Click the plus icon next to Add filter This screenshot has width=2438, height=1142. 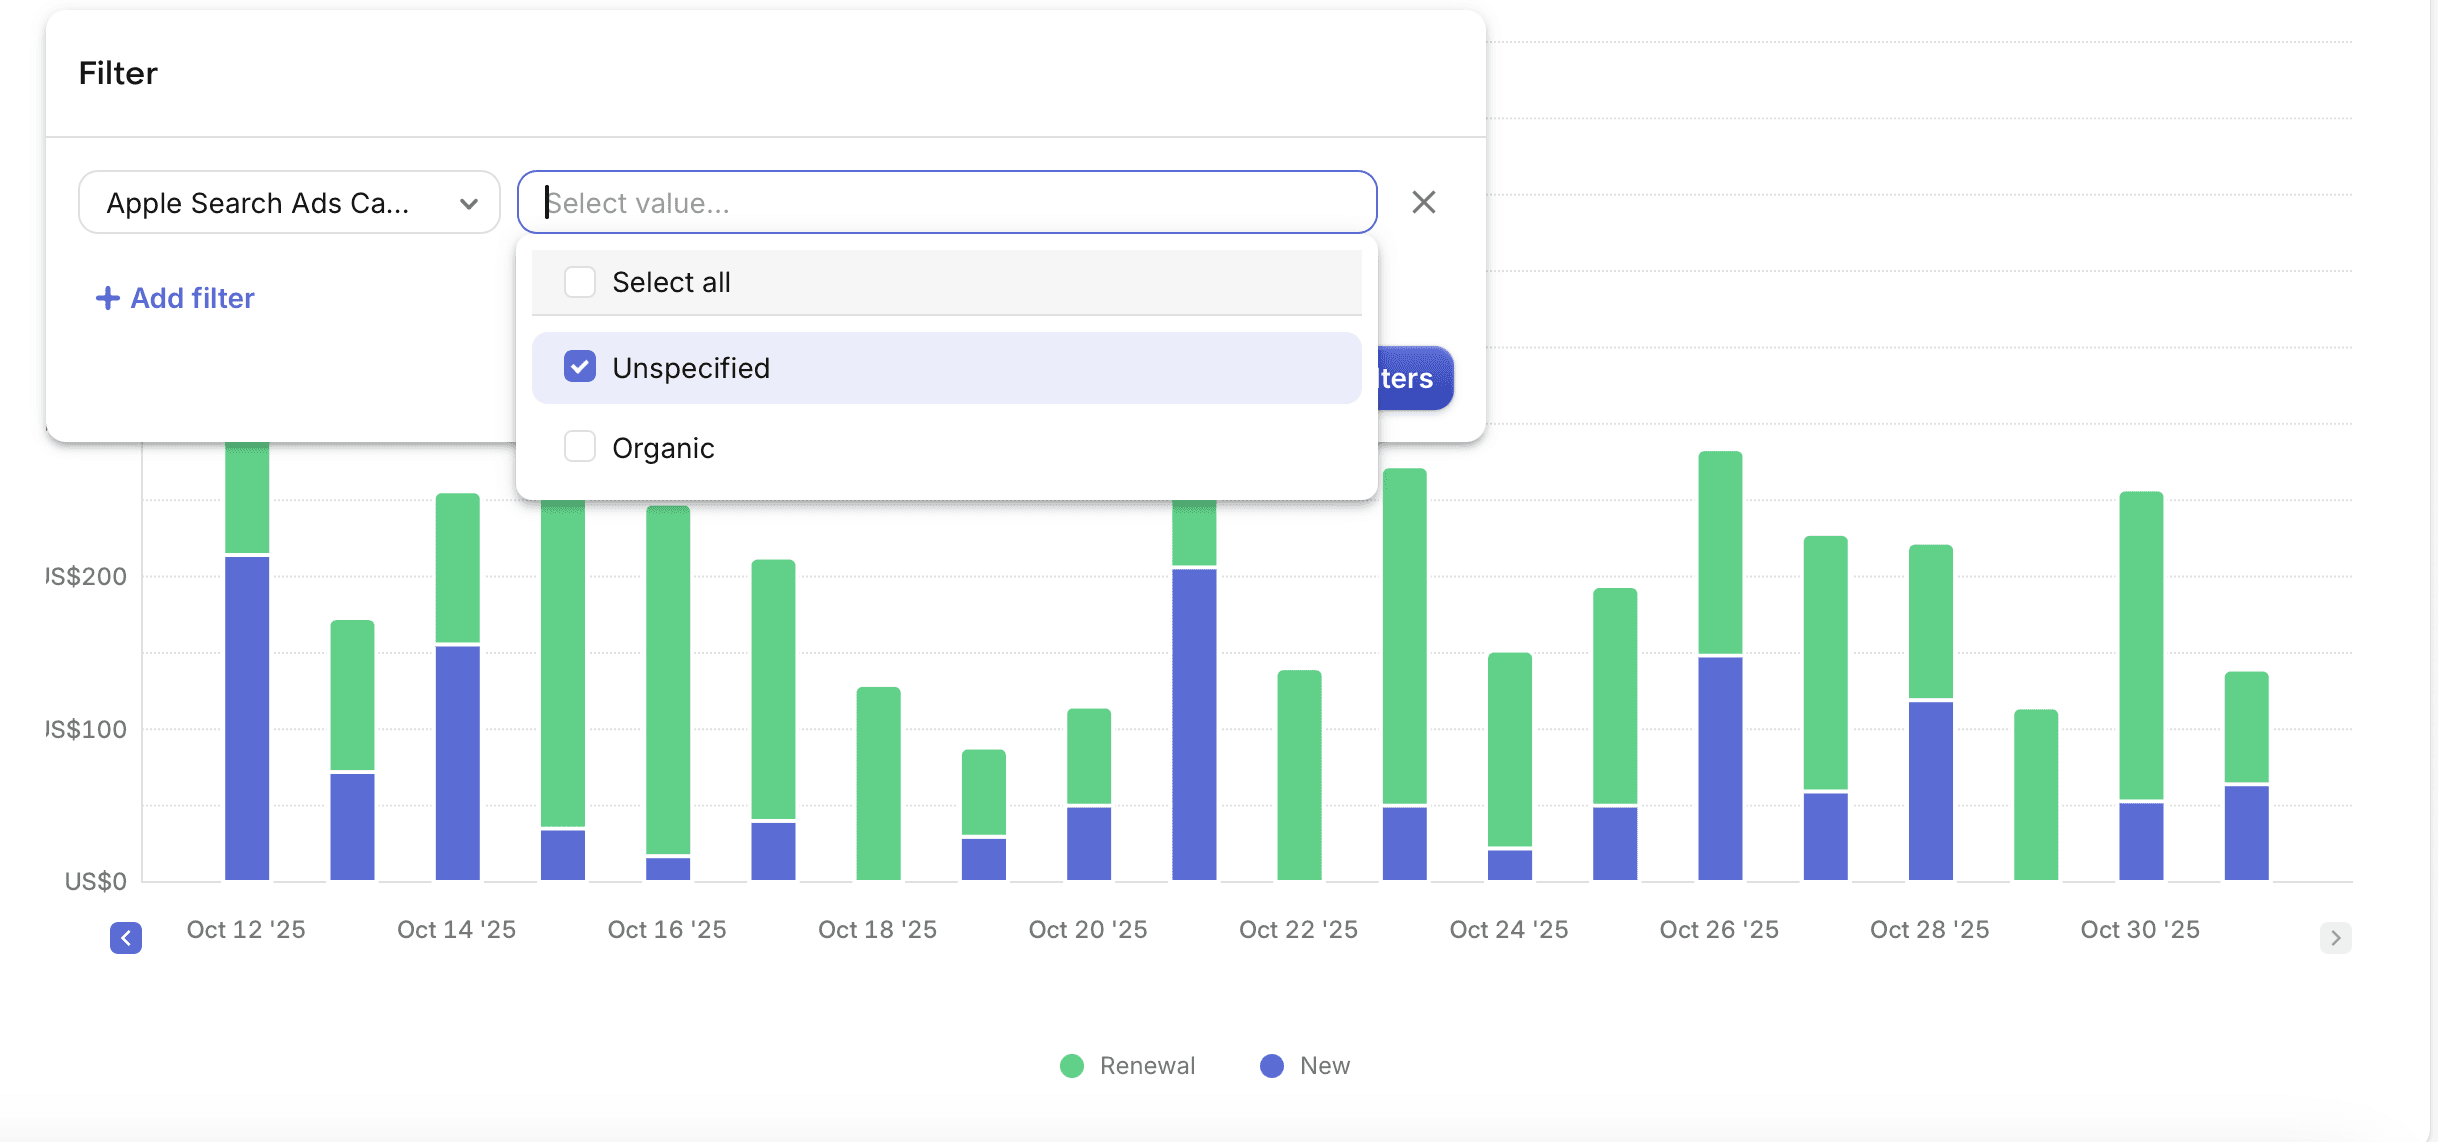click(x=107, y=298)
